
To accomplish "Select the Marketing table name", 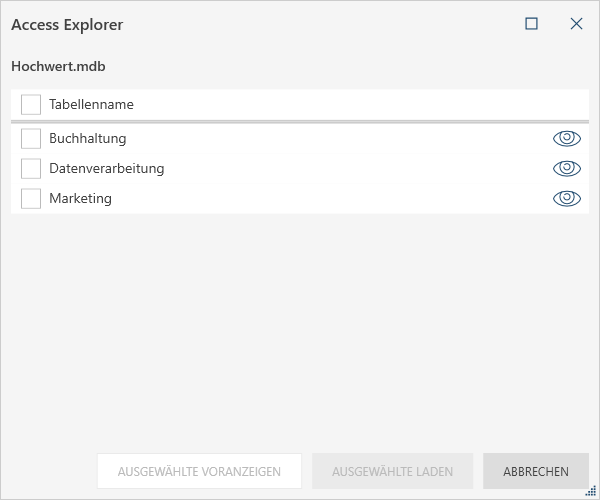I will pos(80,199).
